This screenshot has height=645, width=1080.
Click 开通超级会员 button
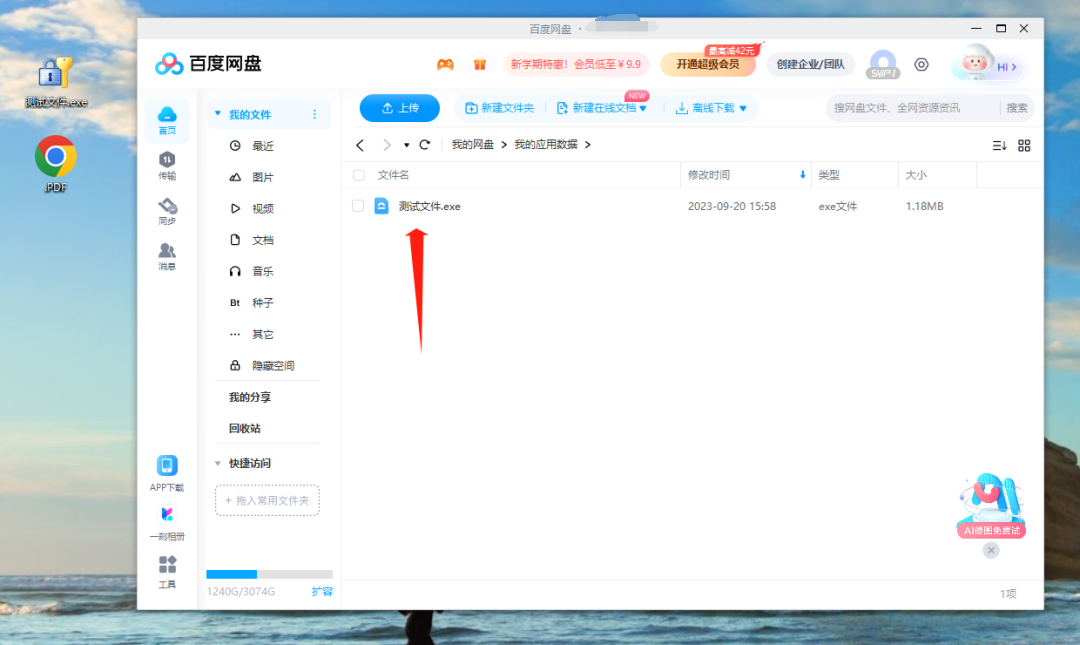point(707,65)
